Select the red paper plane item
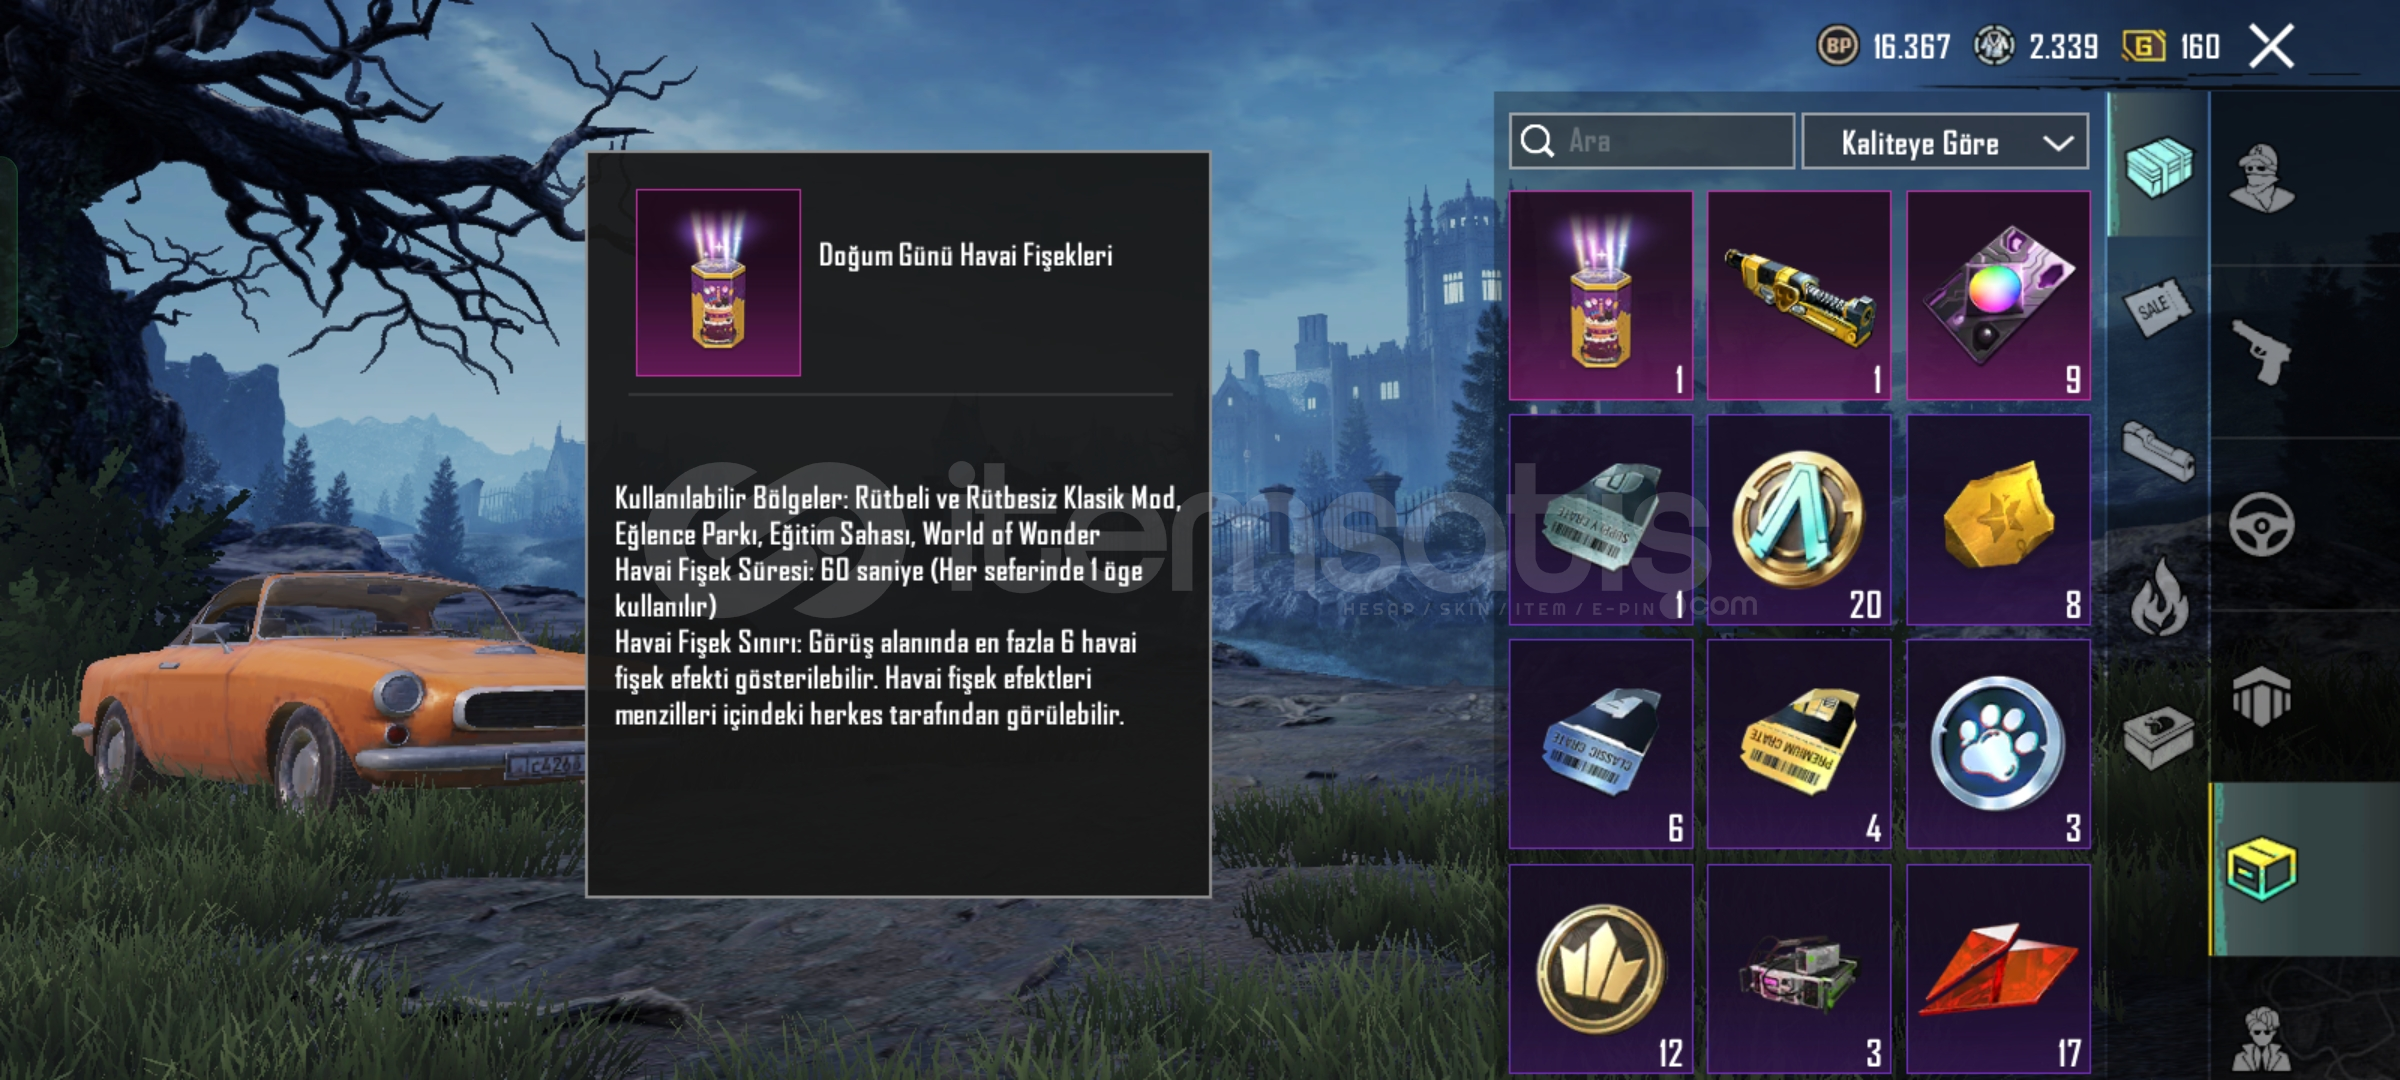The height and width of the screenshot is (1080, 2400). click(1998, 969)
